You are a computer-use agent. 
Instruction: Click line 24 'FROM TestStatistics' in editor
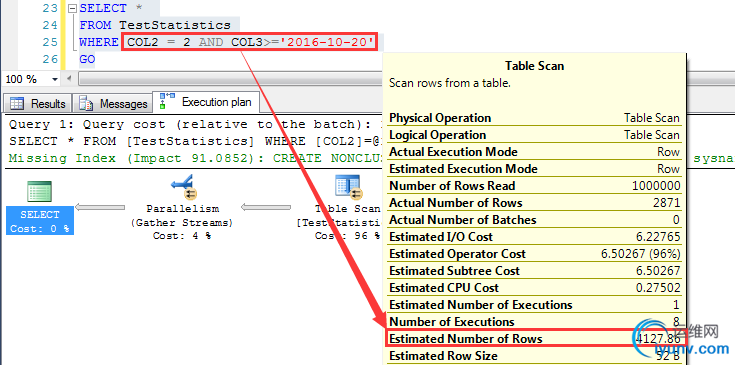(x=155, y=25)
